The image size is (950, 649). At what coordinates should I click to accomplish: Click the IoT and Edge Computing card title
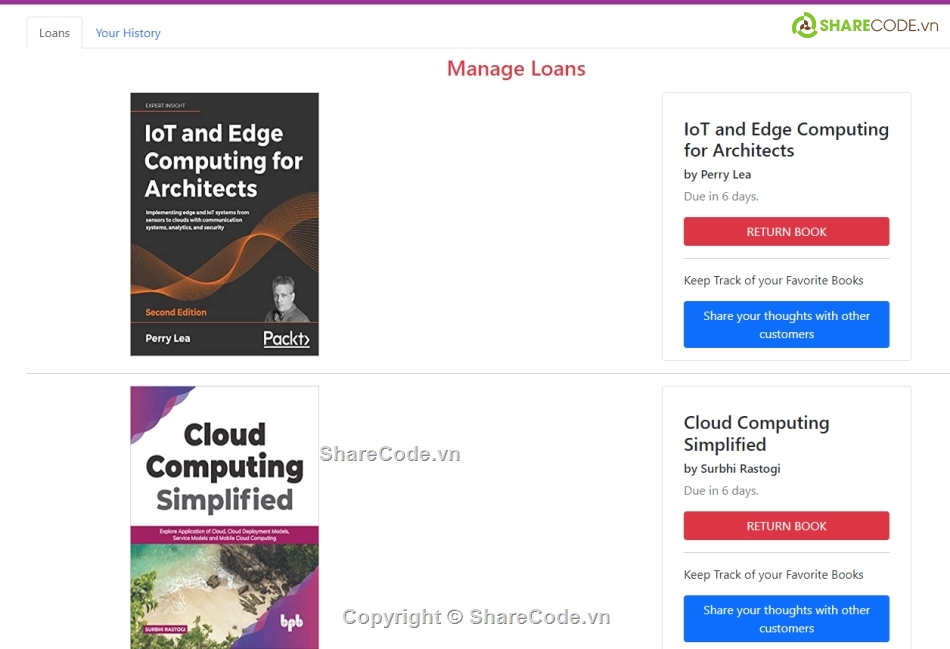click(x=786, y=140)
